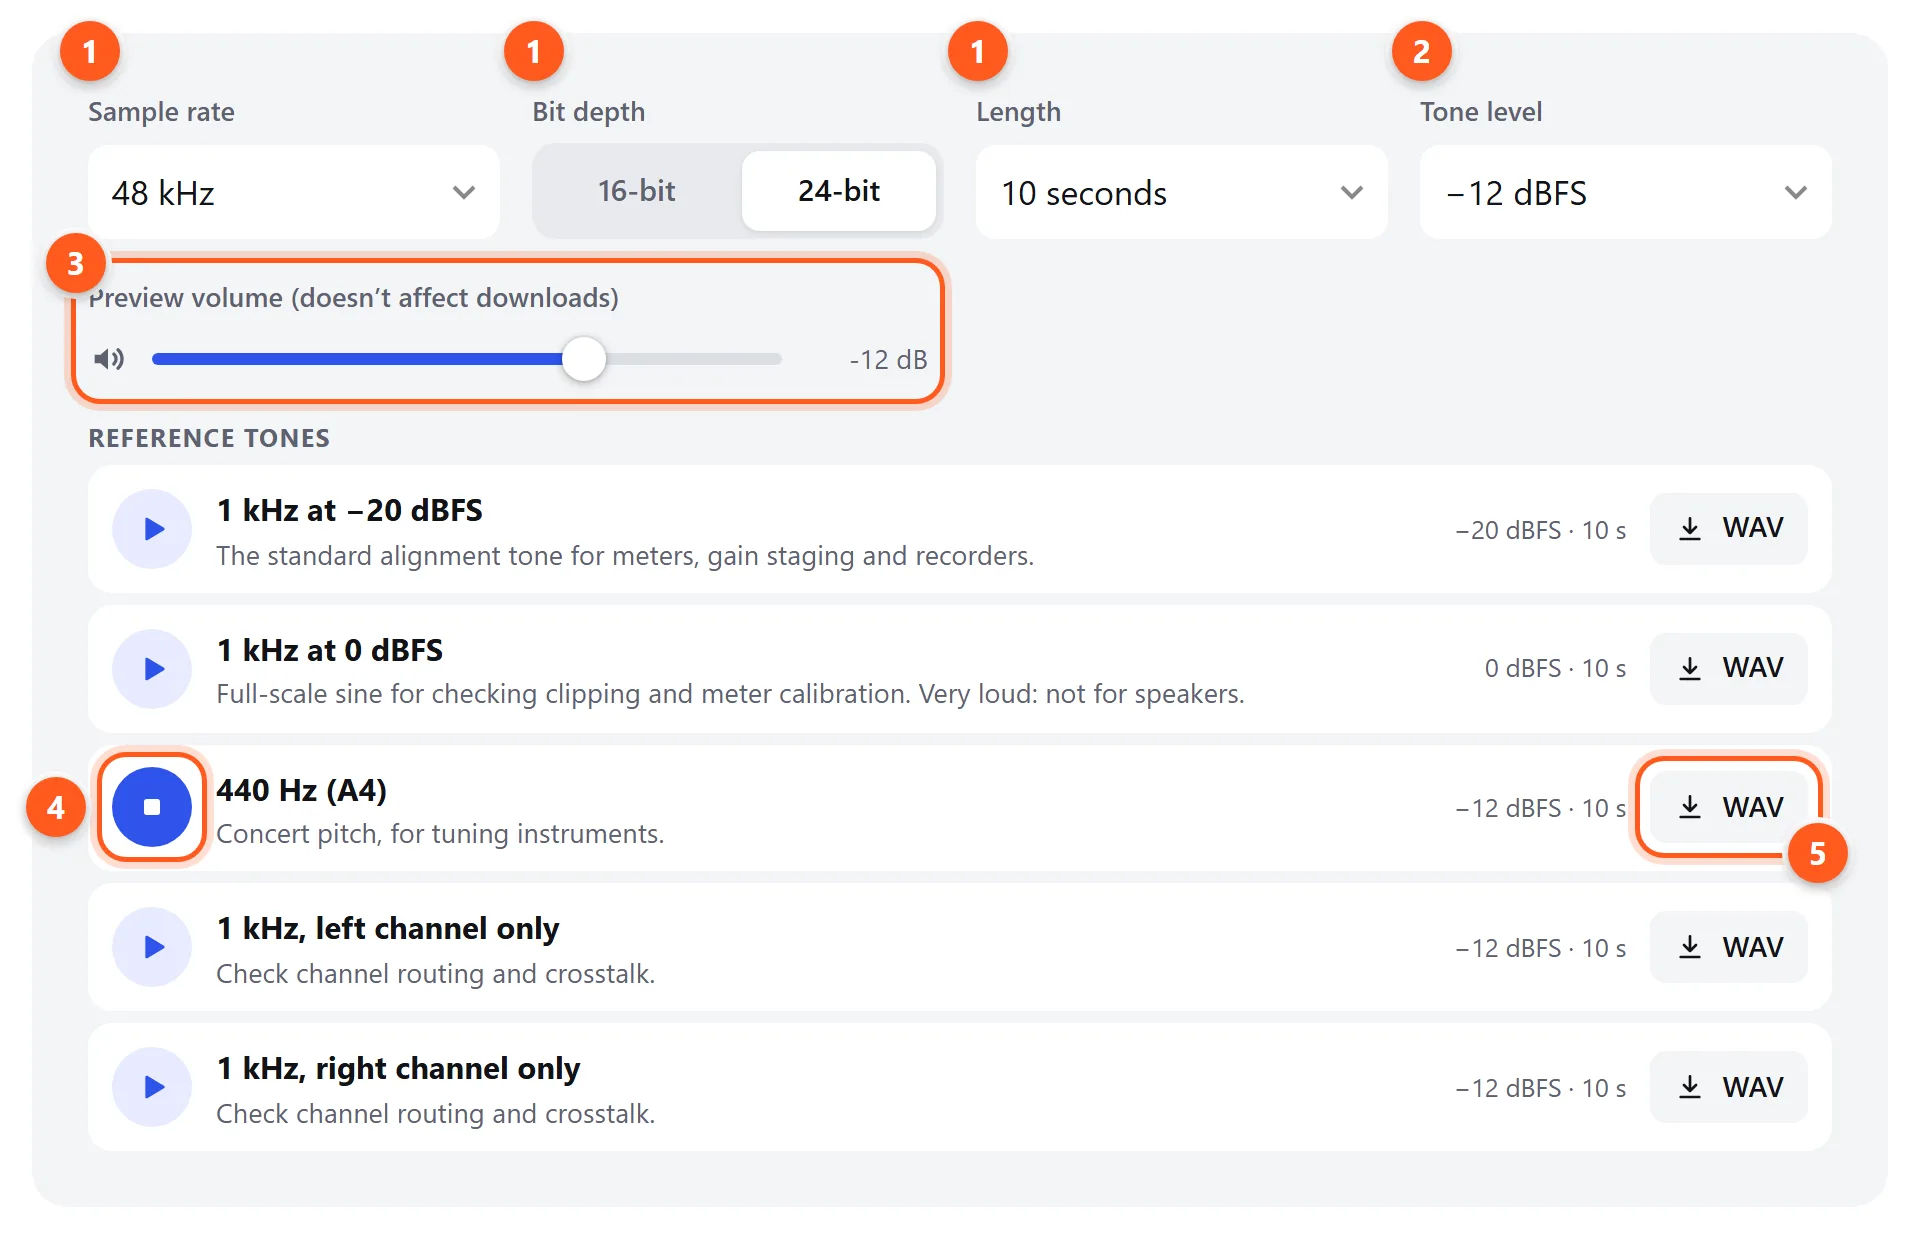This screenshot has height=1238, width=1920.
Task: Click the '1 kHz, left channel only' title
Action: coord(388,929)
